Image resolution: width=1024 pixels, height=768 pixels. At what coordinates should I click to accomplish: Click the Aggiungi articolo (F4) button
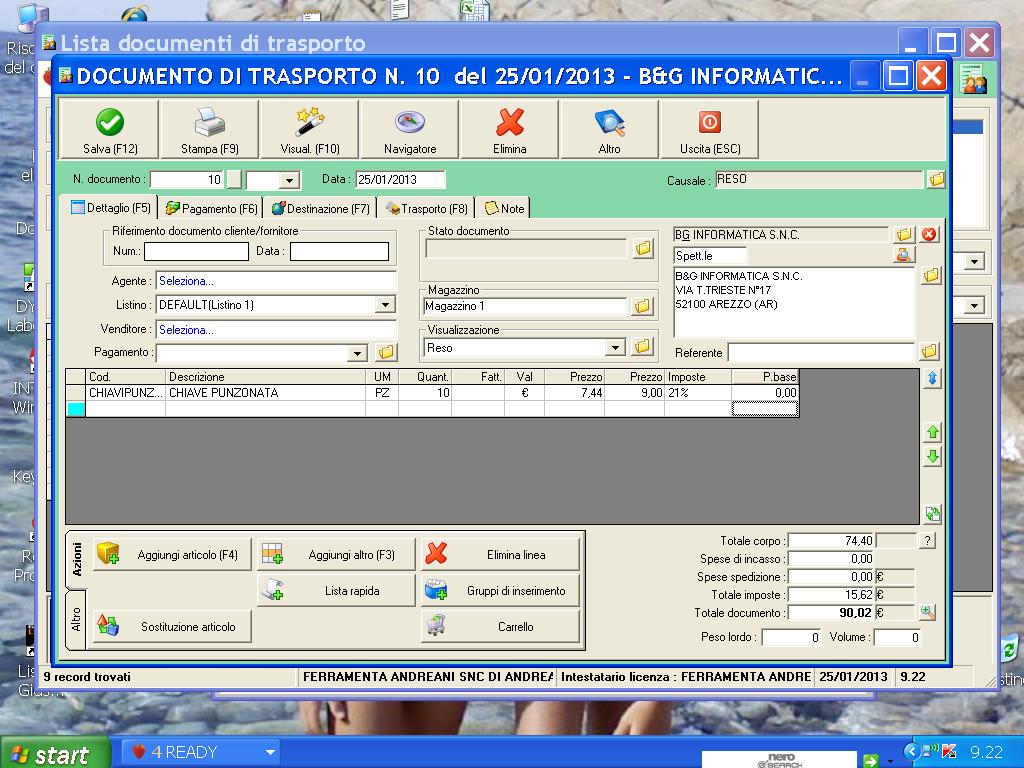(171, 555)
